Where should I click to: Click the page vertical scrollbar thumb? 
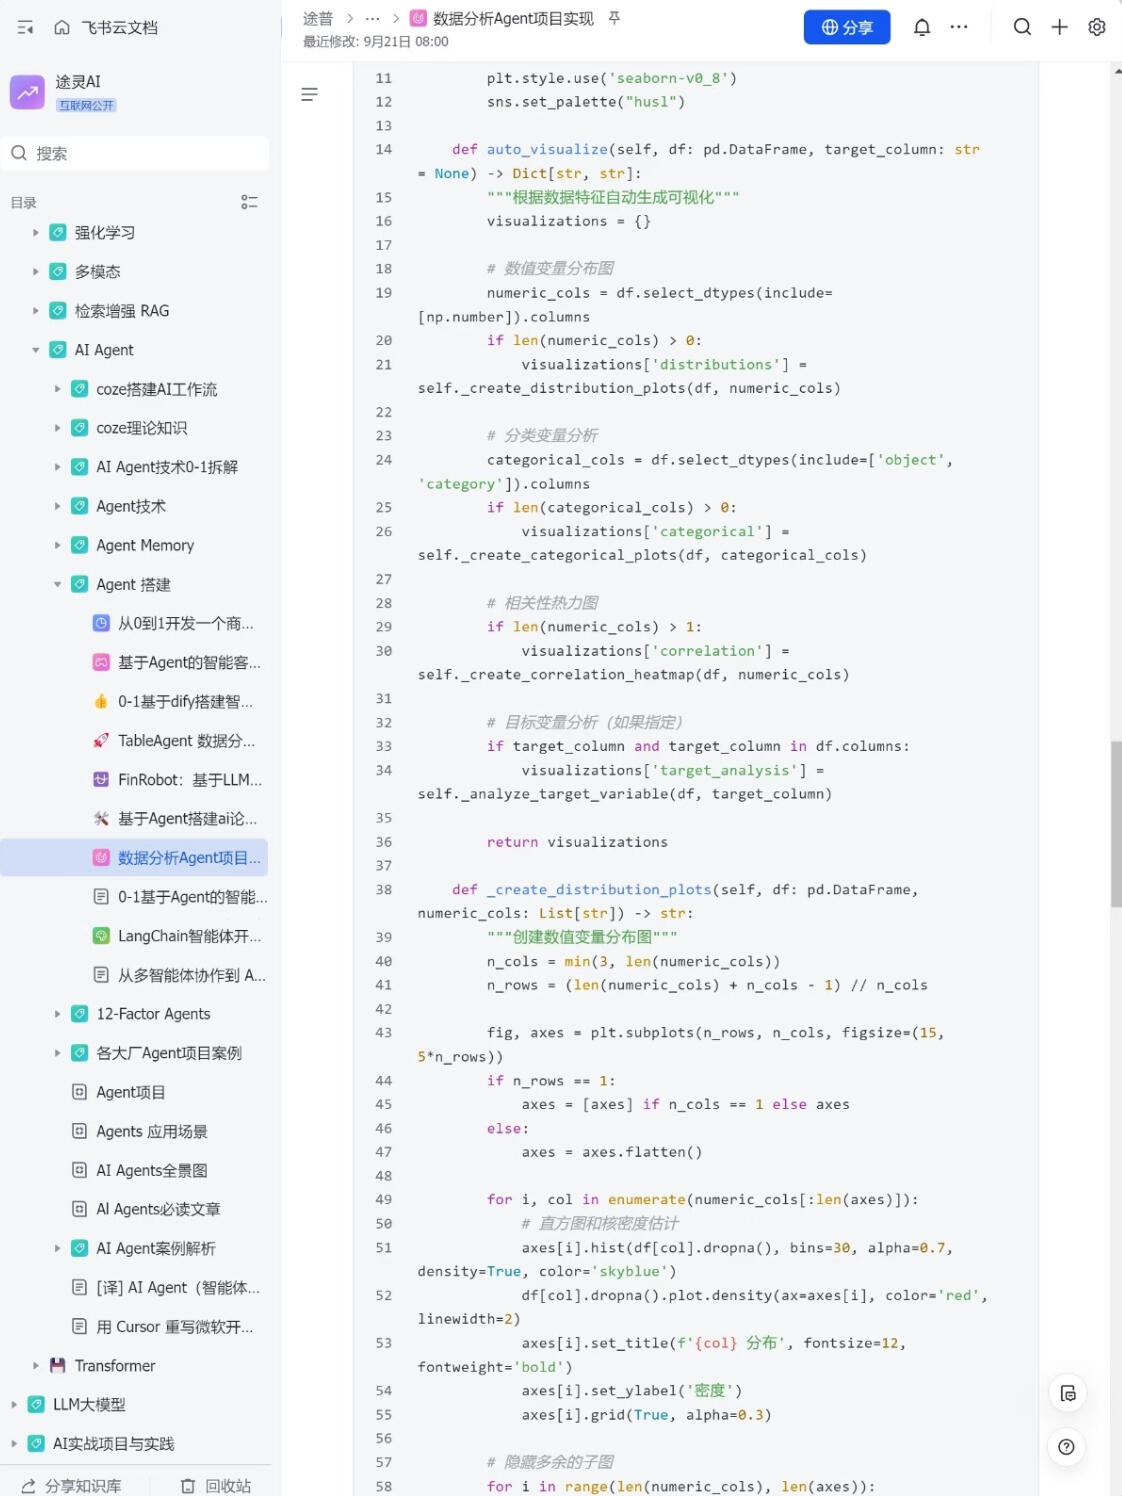point(1116,823)
